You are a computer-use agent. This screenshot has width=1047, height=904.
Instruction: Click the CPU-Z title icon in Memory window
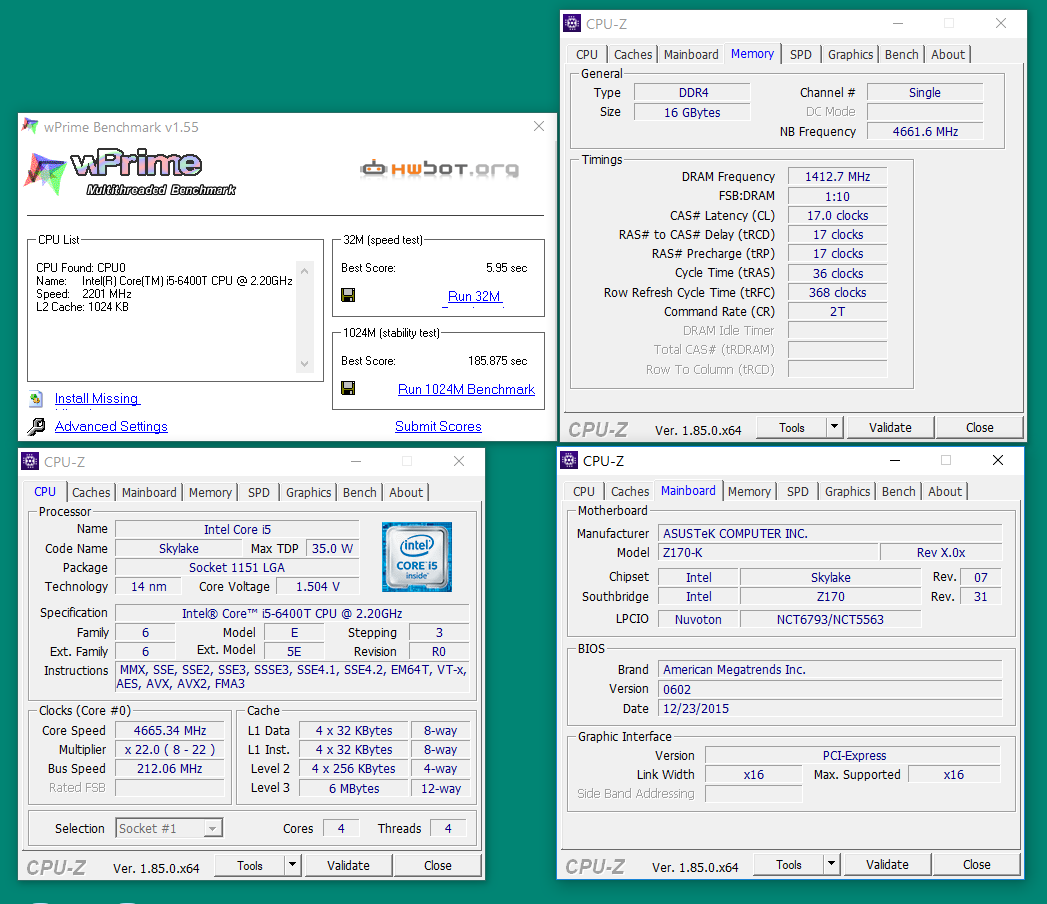[572, 23]
